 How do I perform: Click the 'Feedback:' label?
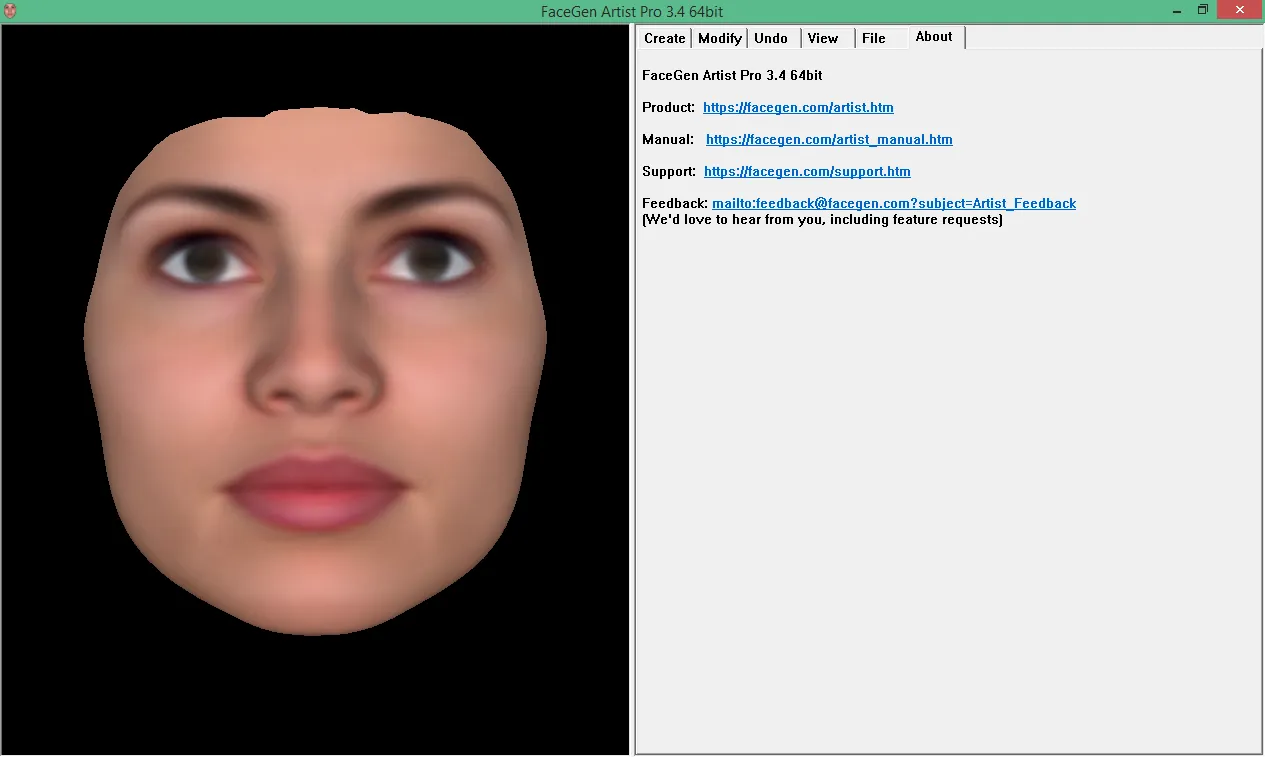pyautogui.click(x=675, y=203)
